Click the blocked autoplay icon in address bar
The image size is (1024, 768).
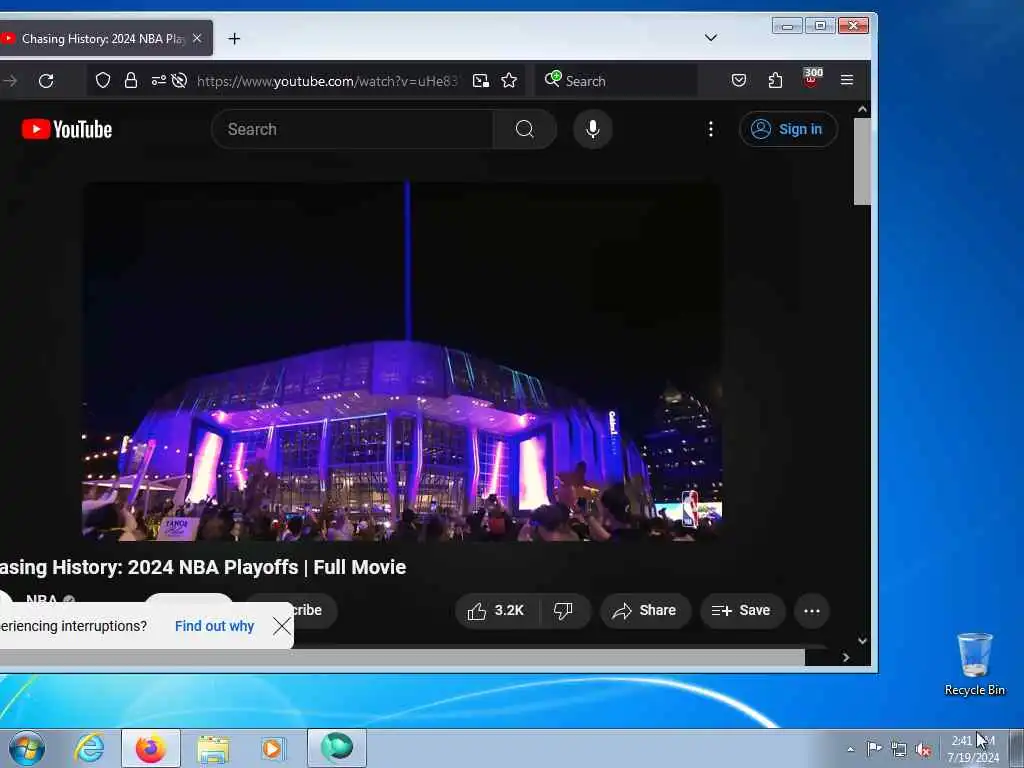(179, 80)
